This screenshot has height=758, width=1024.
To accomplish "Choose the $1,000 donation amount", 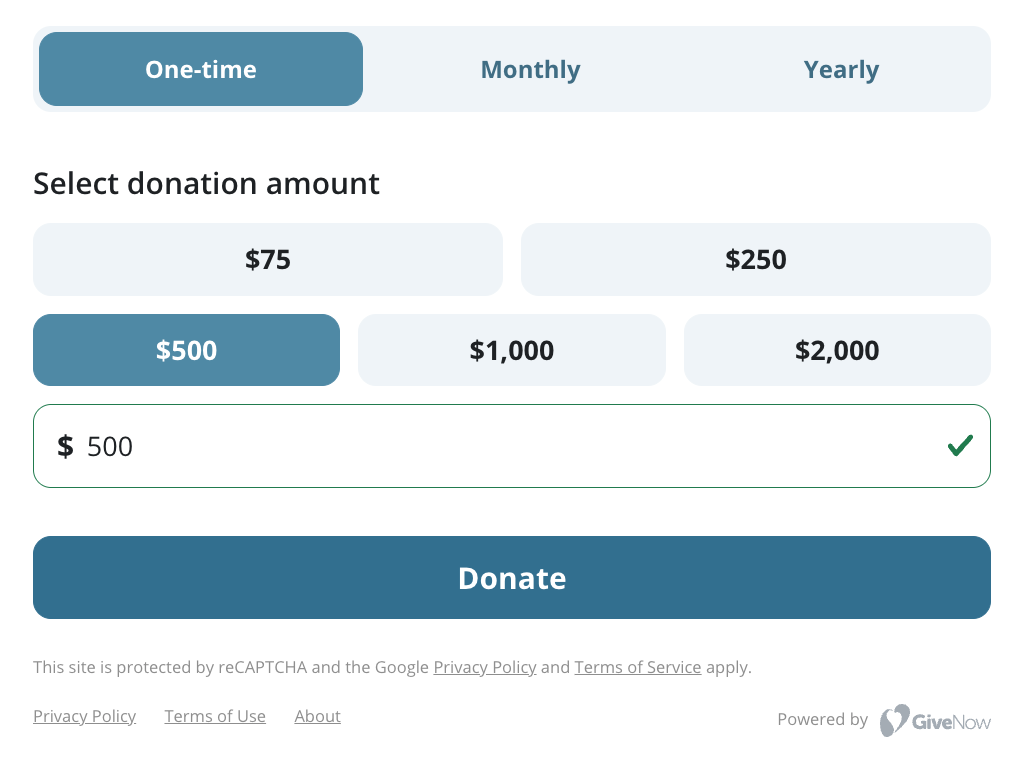I will pyautogui.click(x=511, y=350).
